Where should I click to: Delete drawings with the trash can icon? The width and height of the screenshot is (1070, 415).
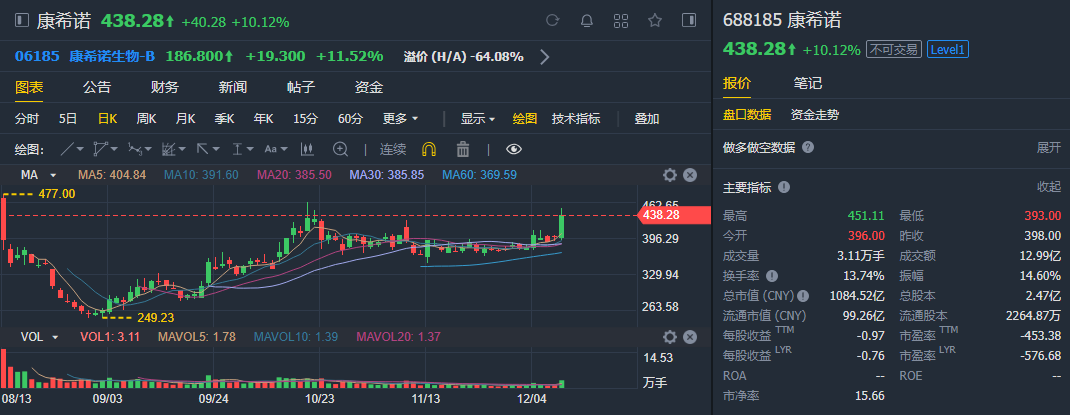pyautogui.click(x=463, y=149)
